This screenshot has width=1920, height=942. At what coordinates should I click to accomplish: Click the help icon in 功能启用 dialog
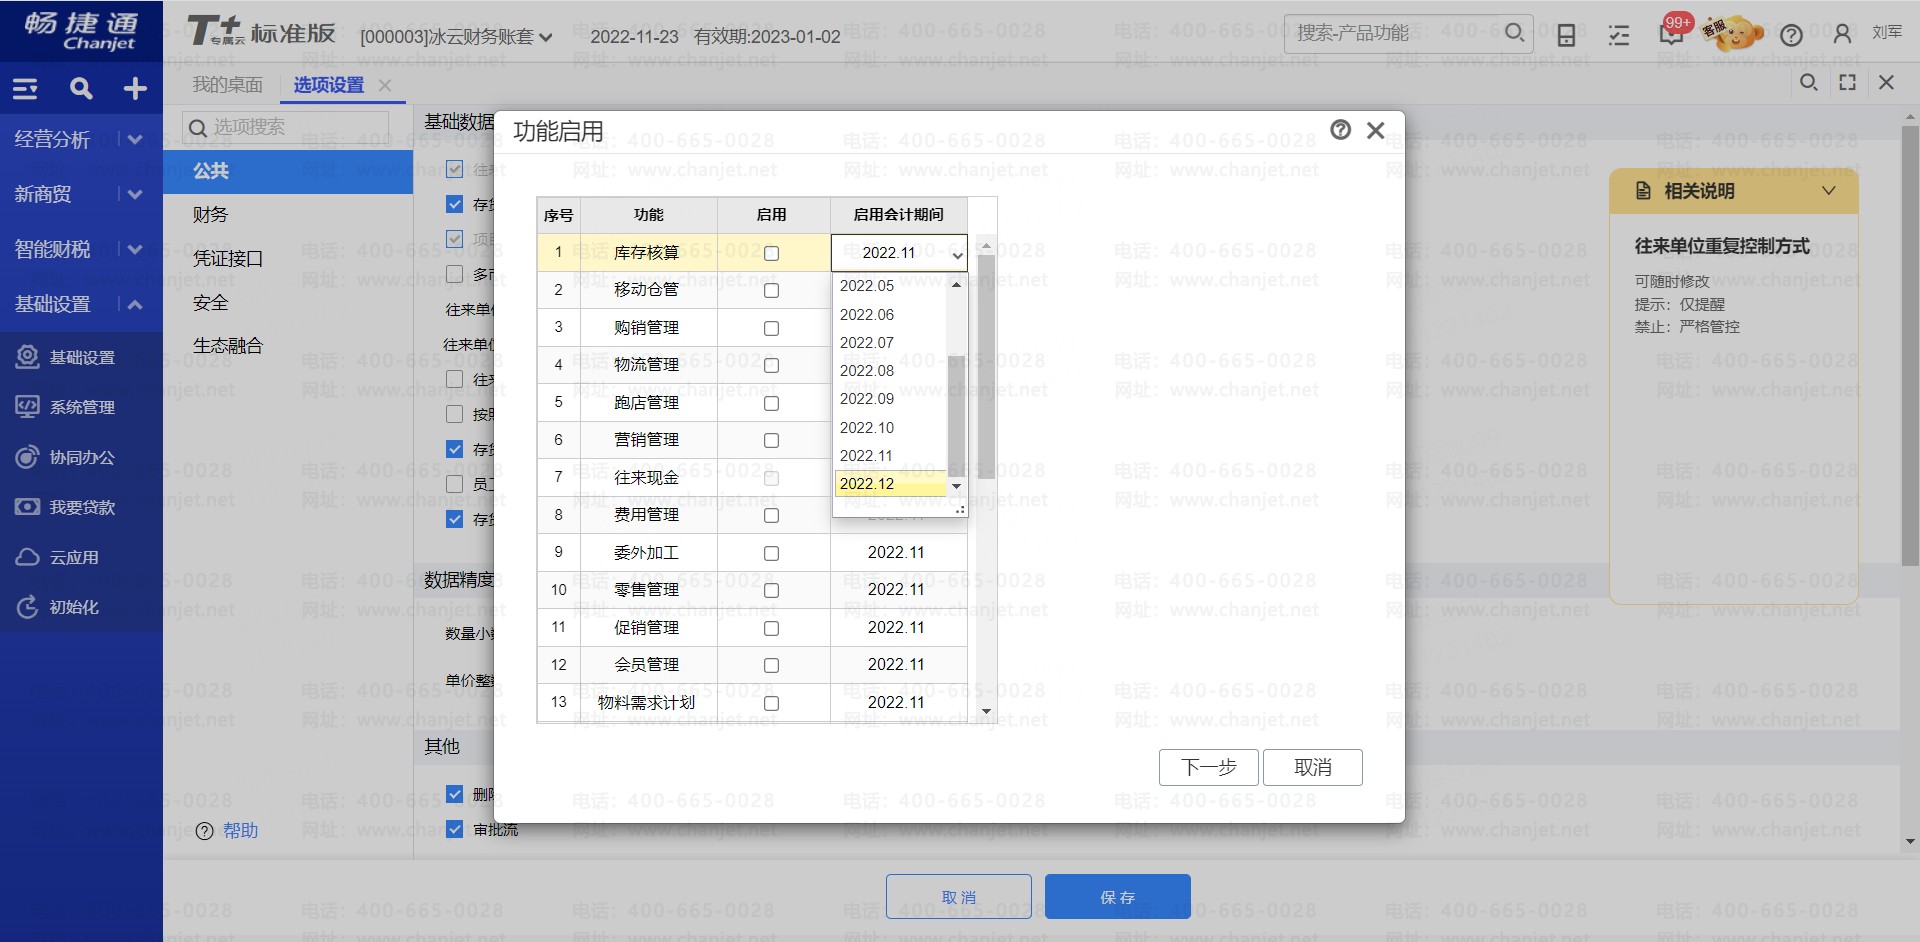tap(1340, 130)
